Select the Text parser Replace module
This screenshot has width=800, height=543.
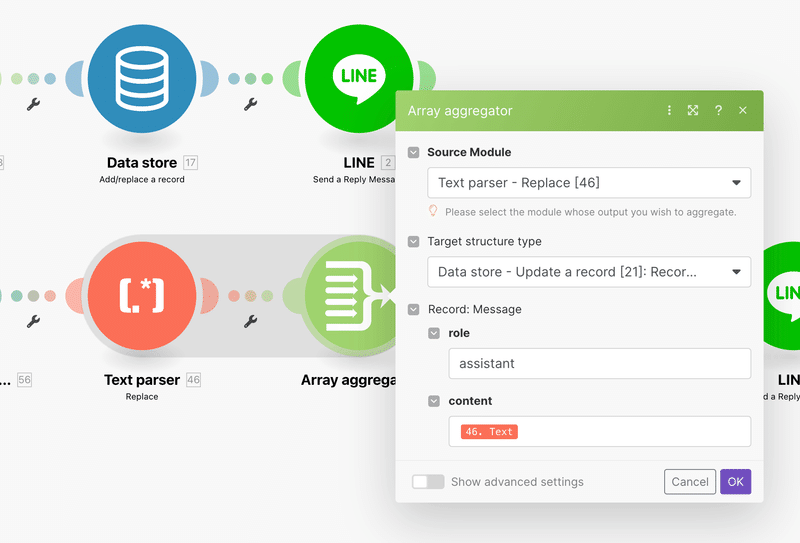click(x=142, y=295)
